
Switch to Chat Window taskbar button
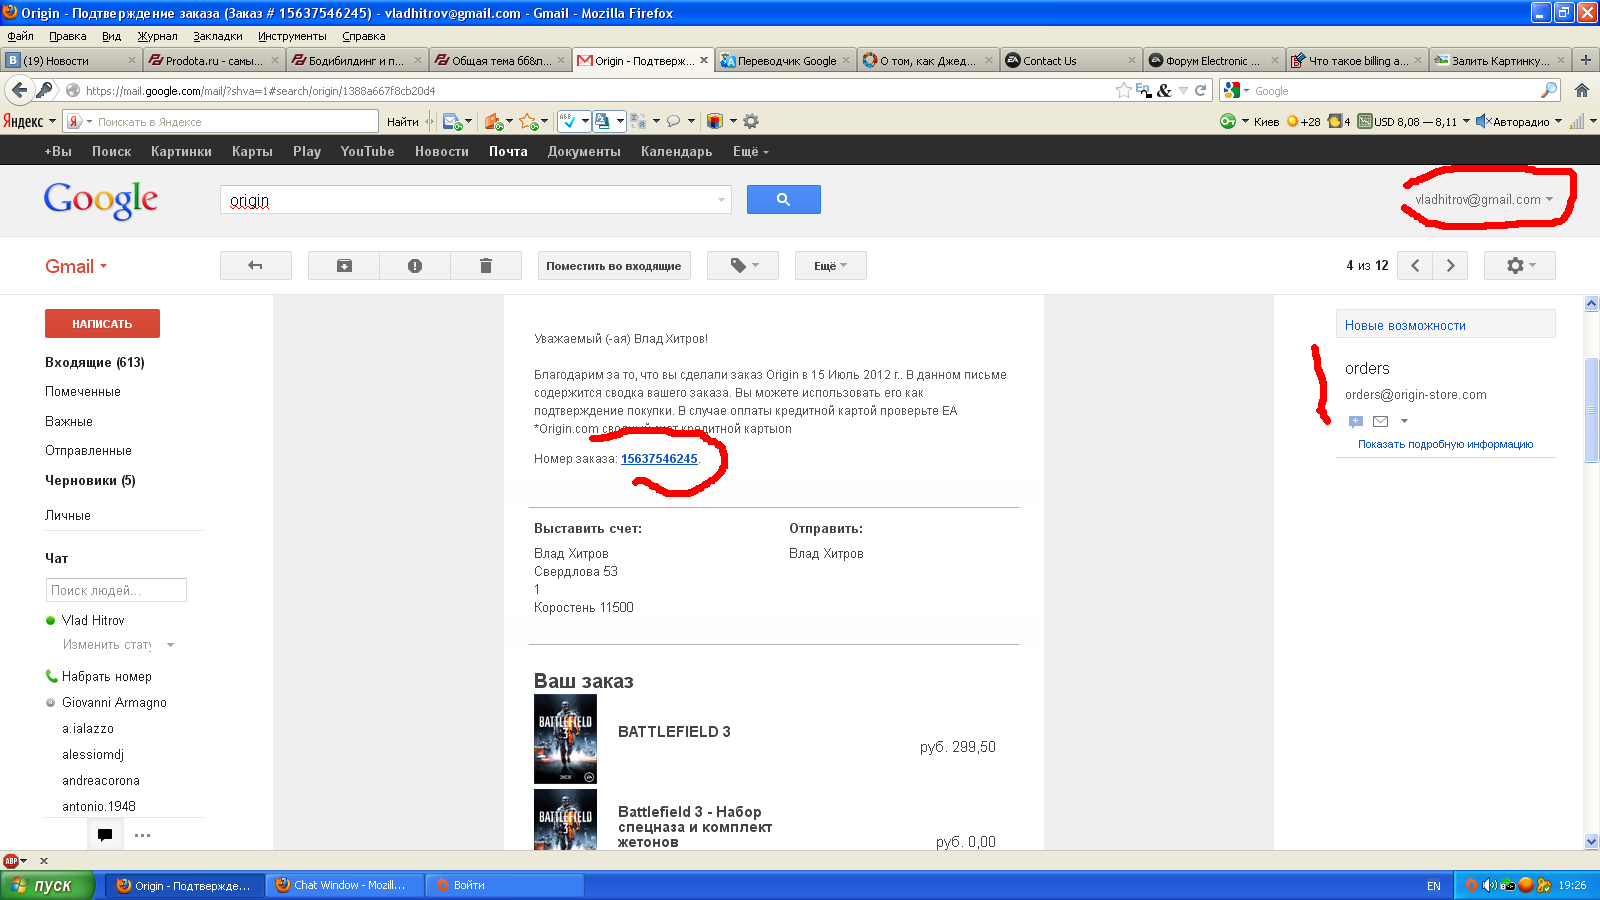344,885
